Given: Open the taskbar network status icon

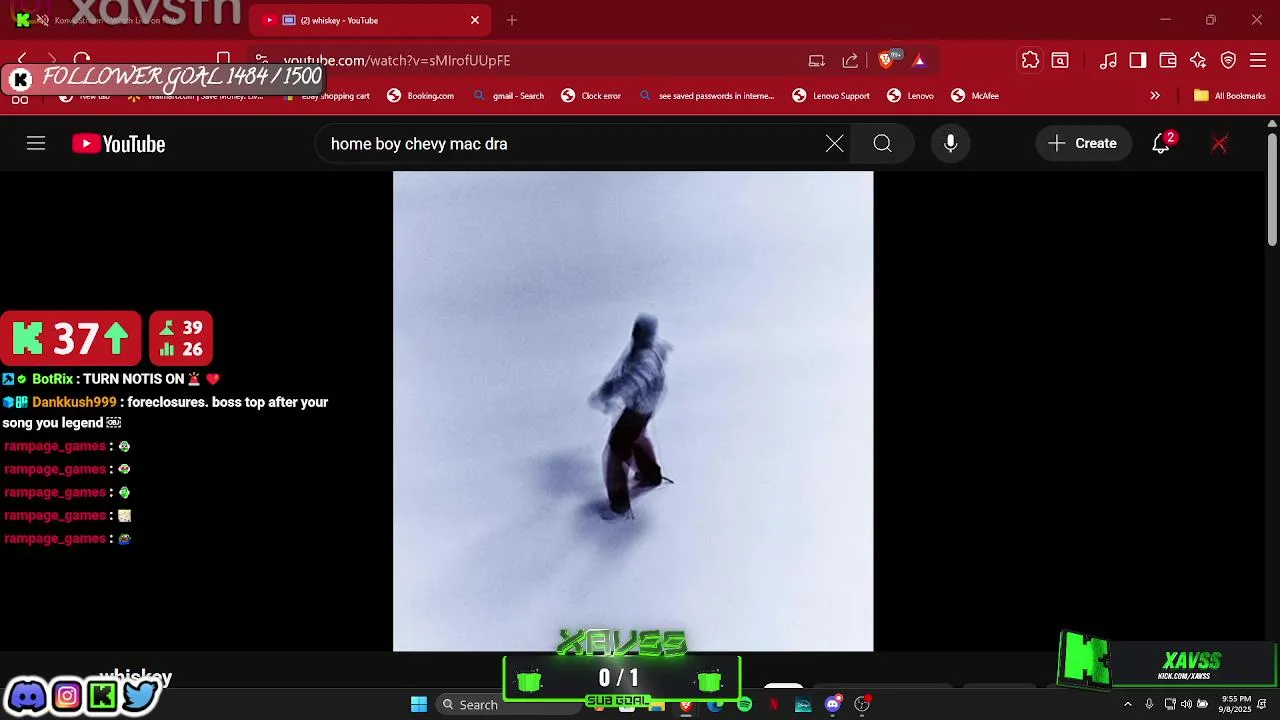Looking at the screenshot, I should [x=1169, y=705].
